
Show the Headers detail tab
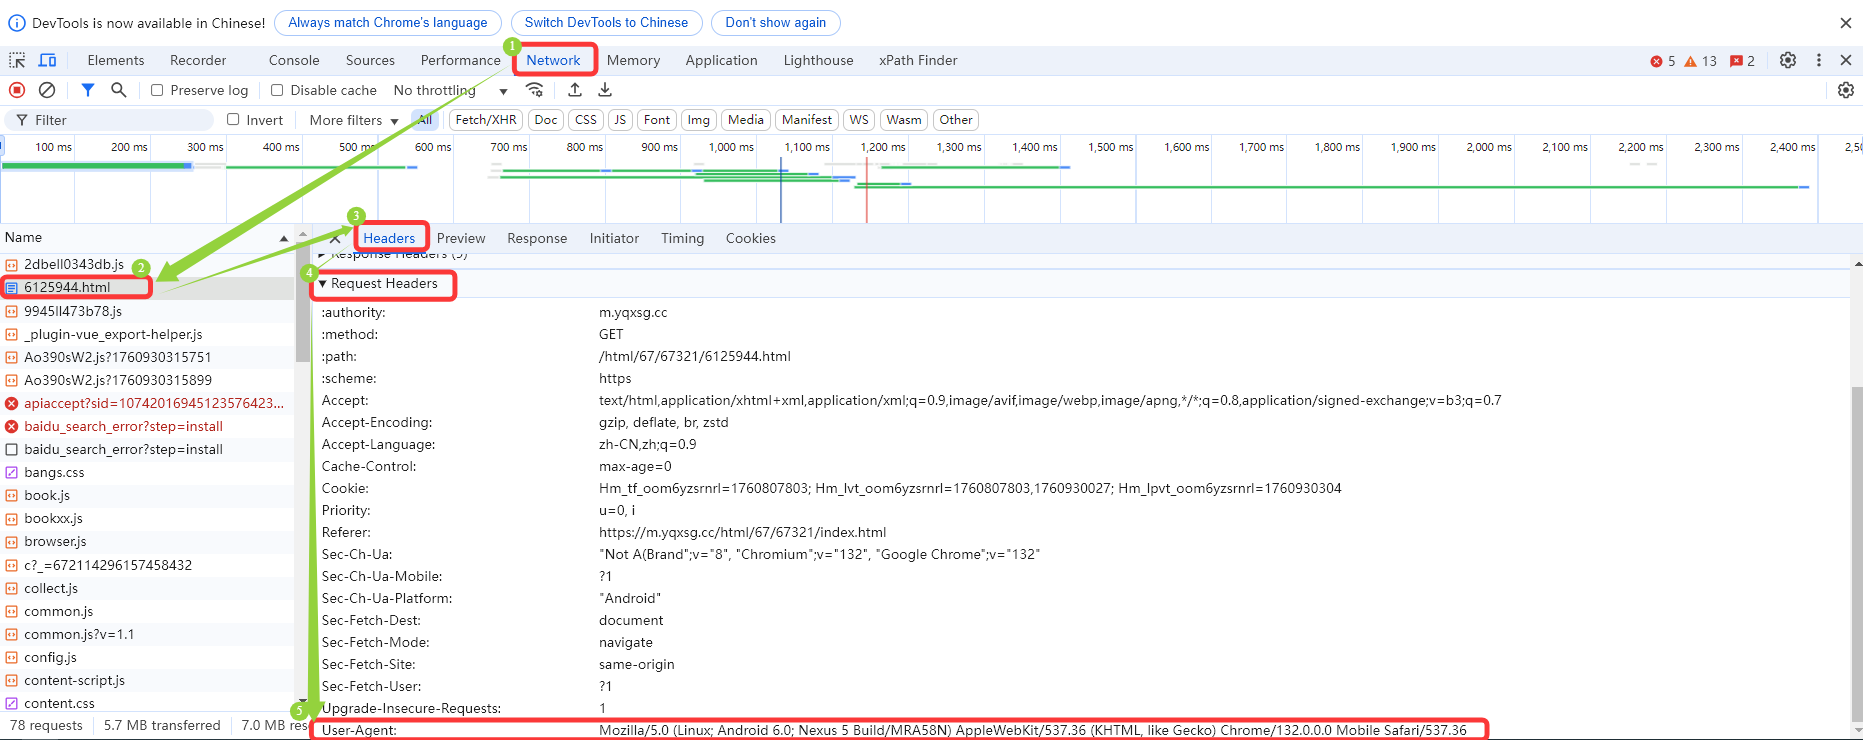389,238
